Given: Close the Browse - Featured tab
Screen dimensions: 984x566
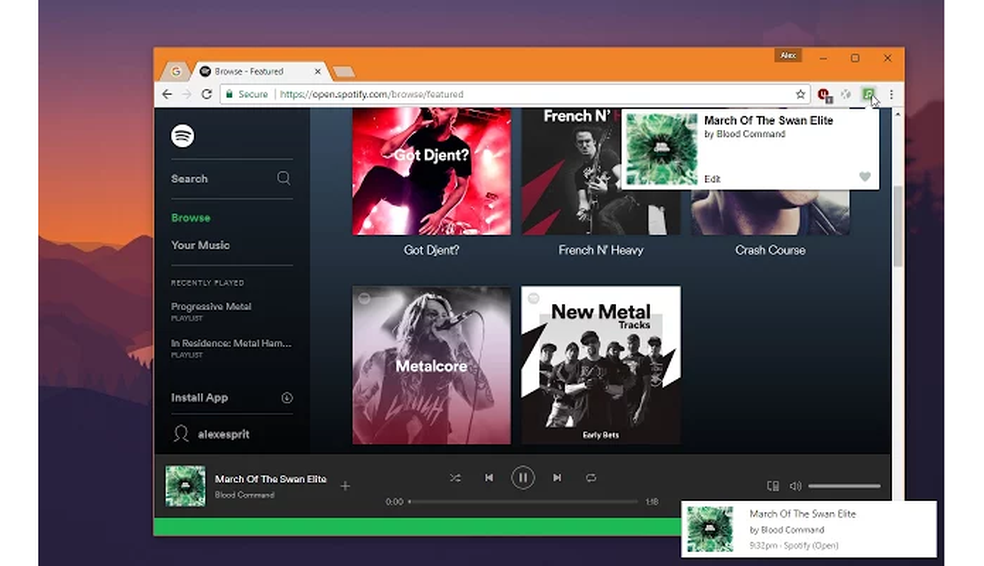Looking at the screenshot, I should pos(318,72).
